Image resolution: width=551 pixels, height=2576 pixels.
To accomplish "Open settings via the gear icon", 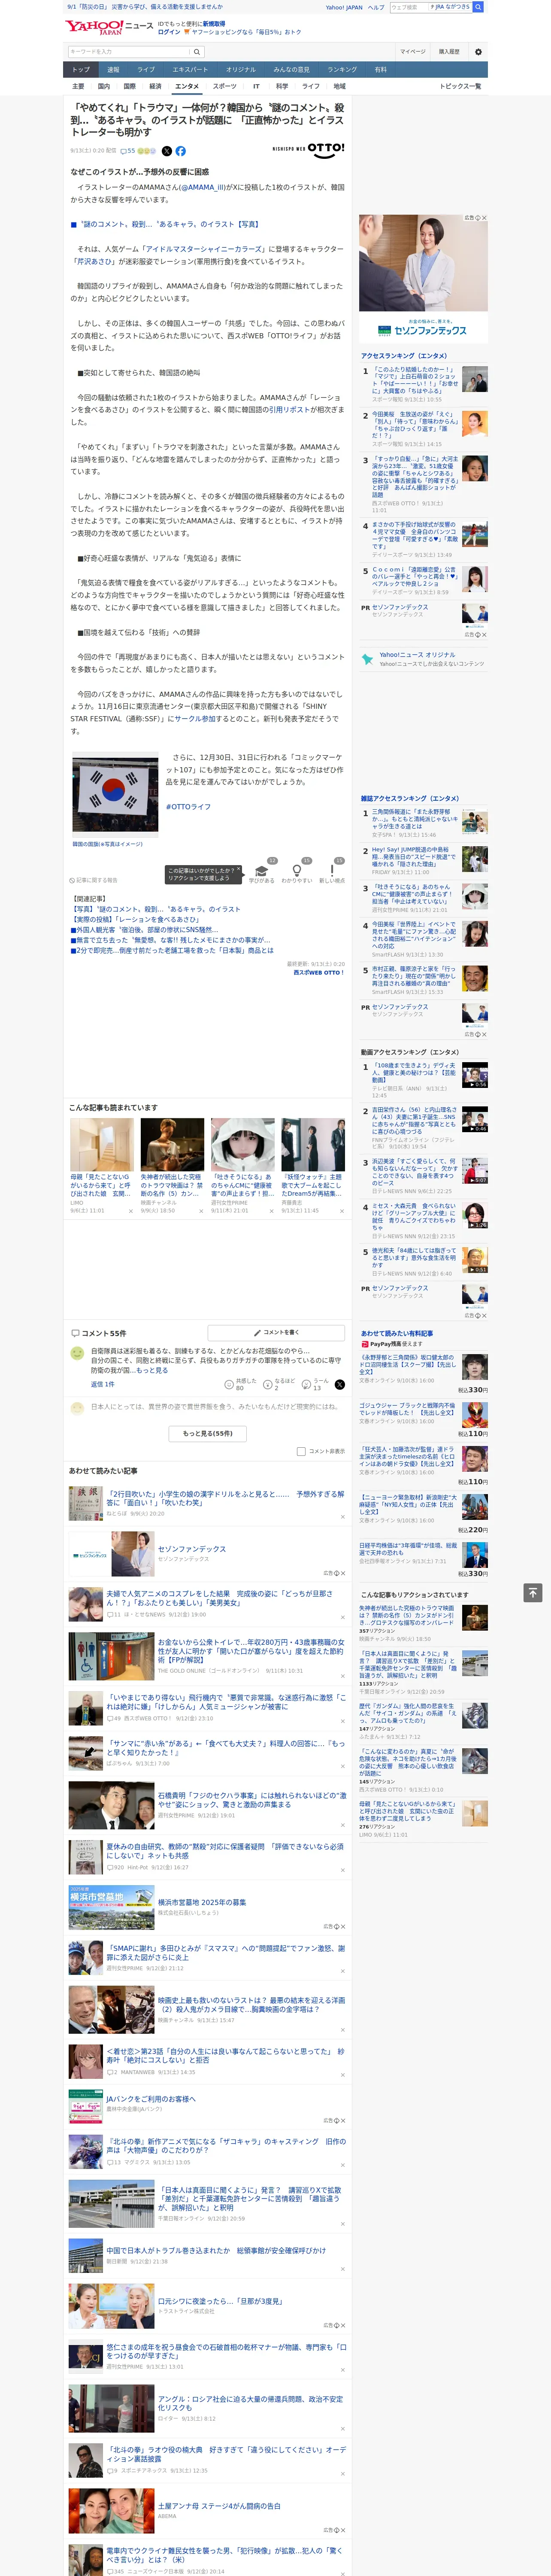I will point(478,52).
